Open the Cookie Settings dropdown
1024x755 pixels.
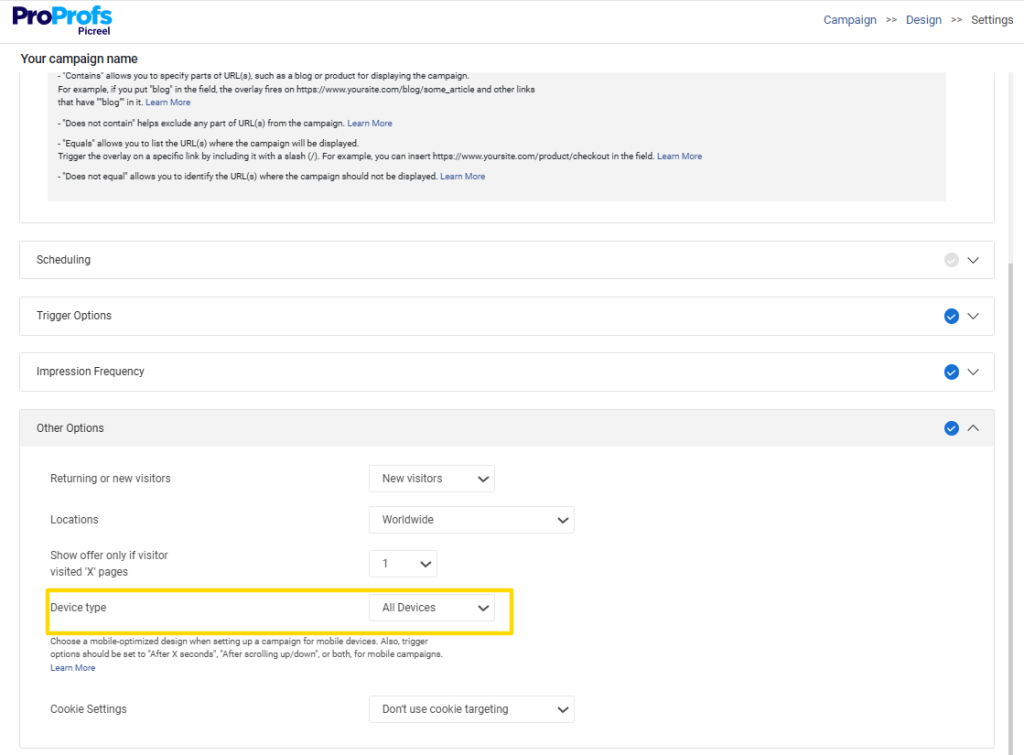coord(471,710)
